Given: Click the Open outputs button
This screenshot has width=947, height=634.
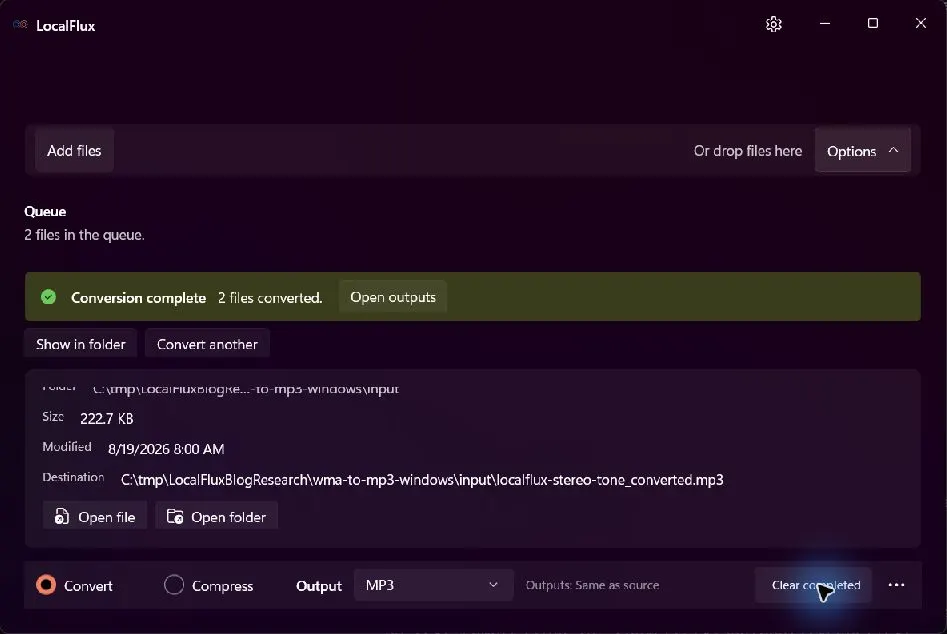Looking at the screenshot, I should [x=393, y=297].
